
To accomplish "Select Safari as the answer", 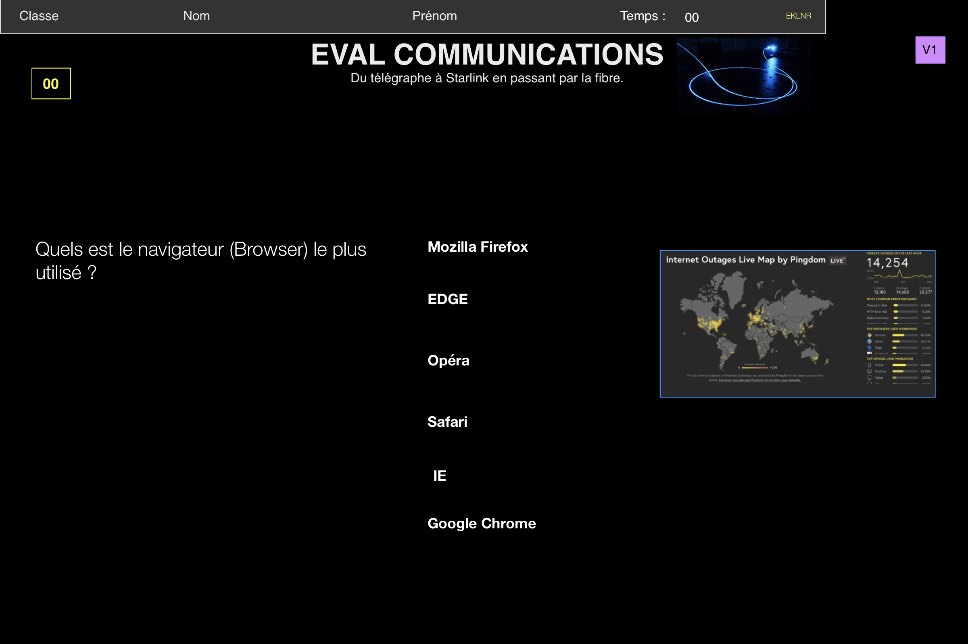I will click(x=448, y=422).
